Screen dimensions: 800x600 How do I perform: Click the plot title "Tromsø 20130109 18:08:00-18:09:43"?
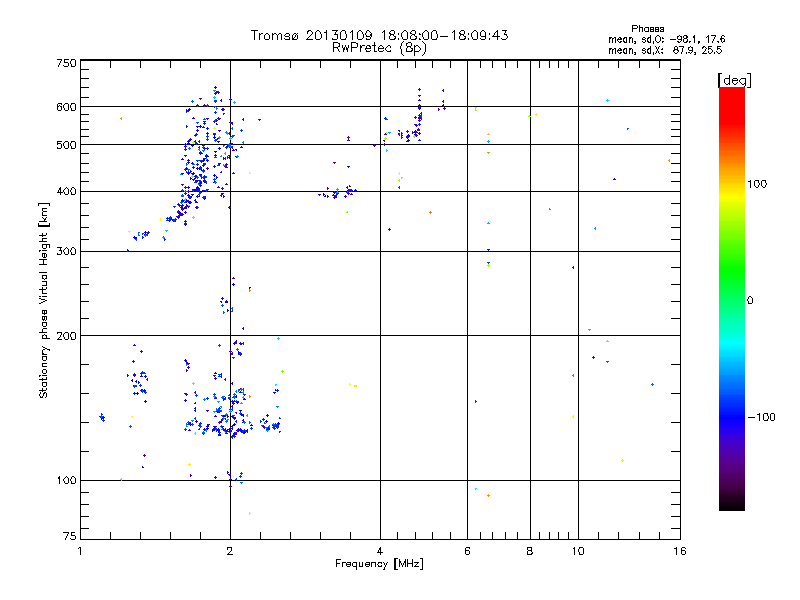[x=379, y=35]
